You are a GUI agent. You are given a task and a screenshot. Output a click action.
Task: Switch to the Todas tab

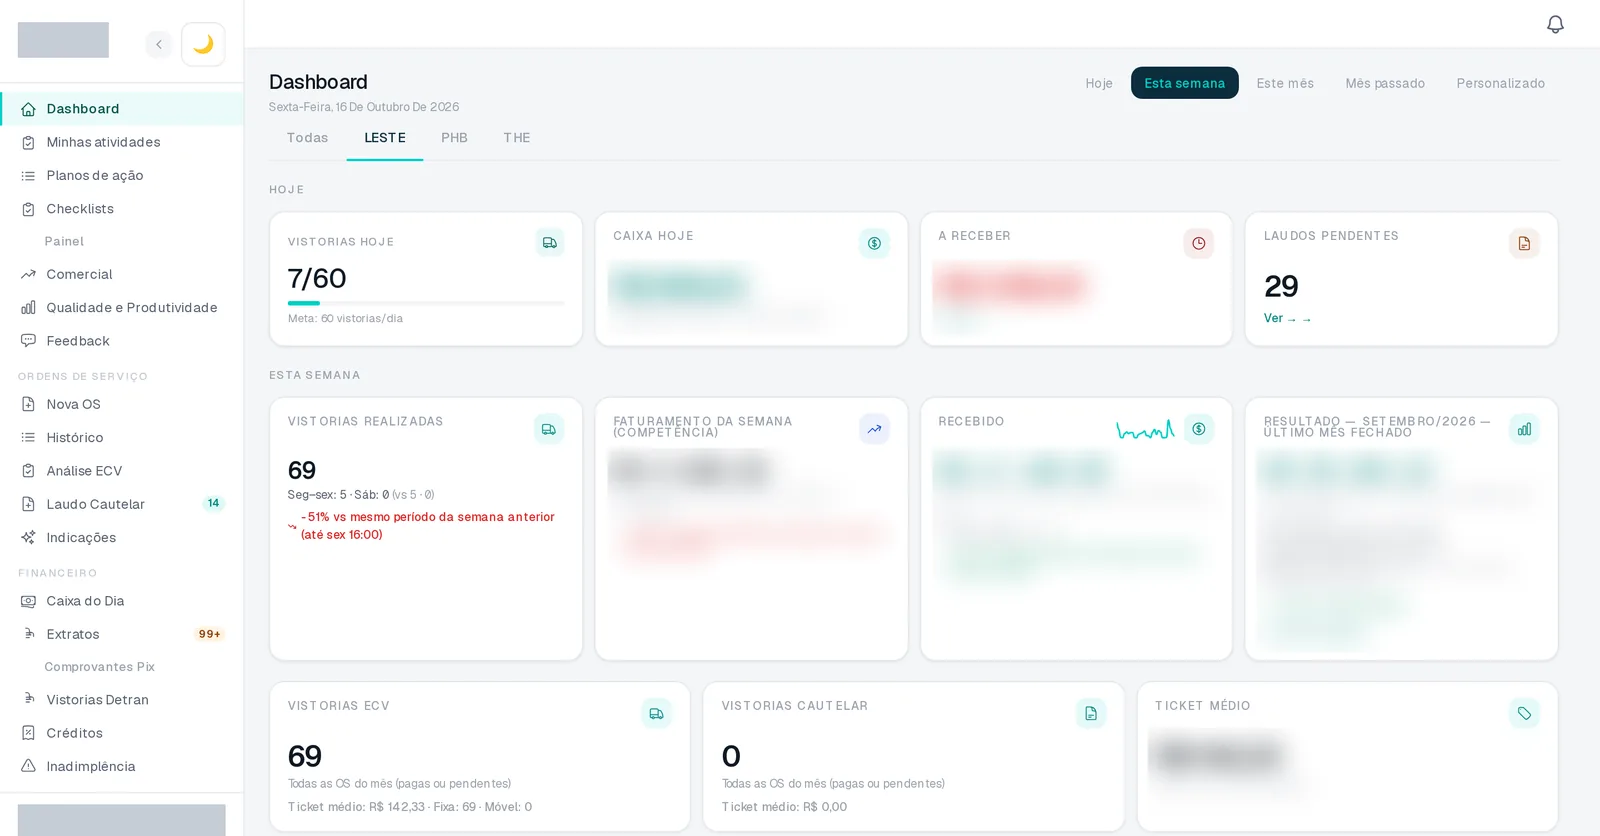pyautogui.click(x=307, y=138)
